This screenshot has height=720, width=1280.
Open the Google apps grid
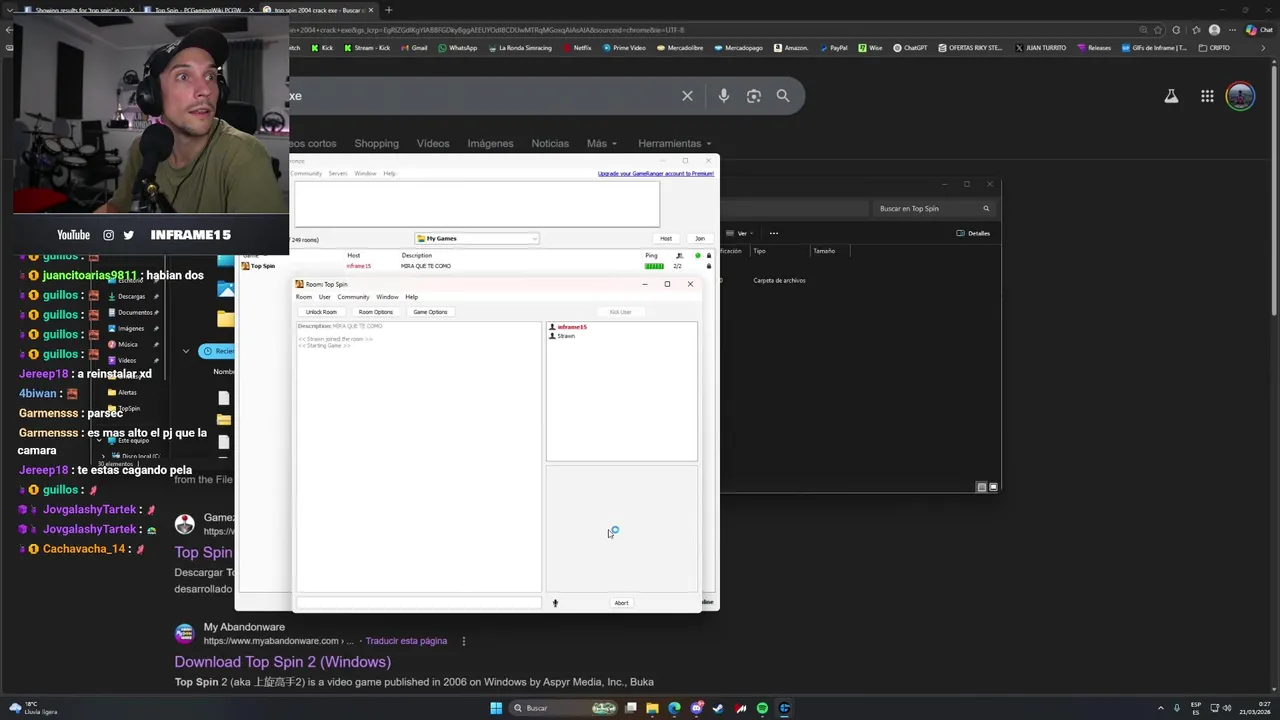(1207, 96)
